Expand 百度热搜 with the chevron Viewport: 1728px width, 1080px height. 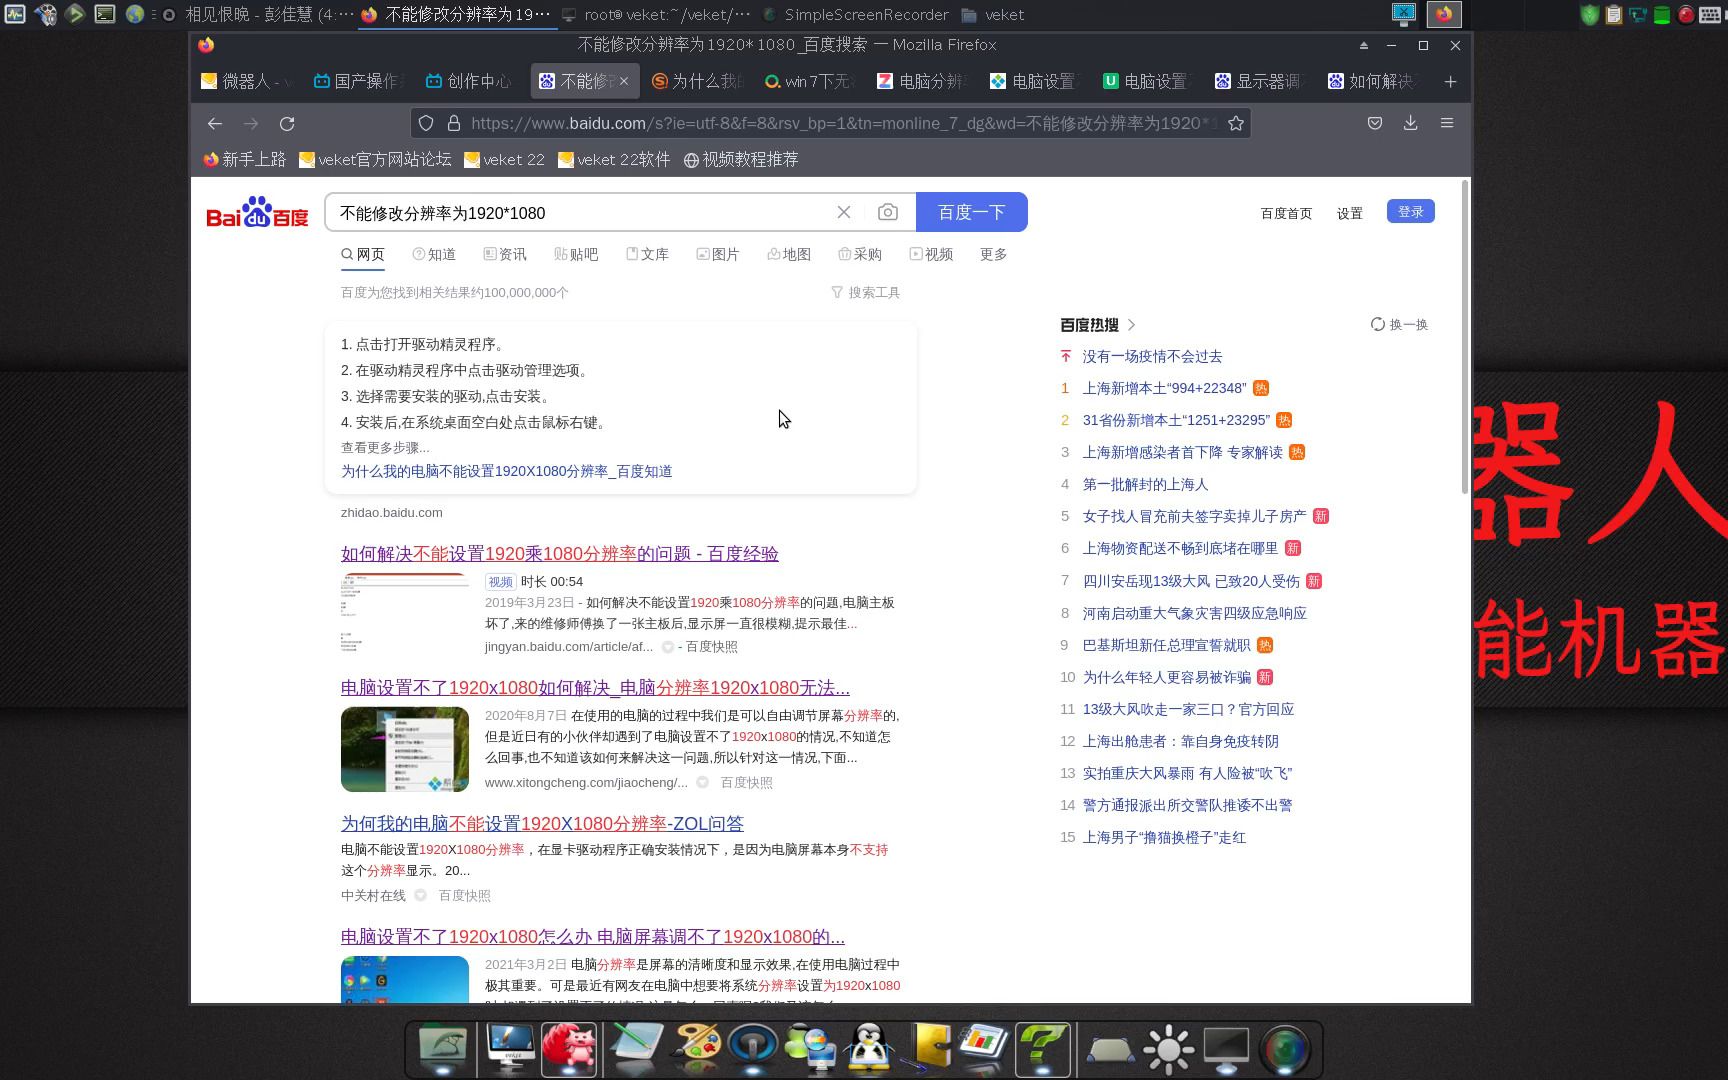[1131, 324]
